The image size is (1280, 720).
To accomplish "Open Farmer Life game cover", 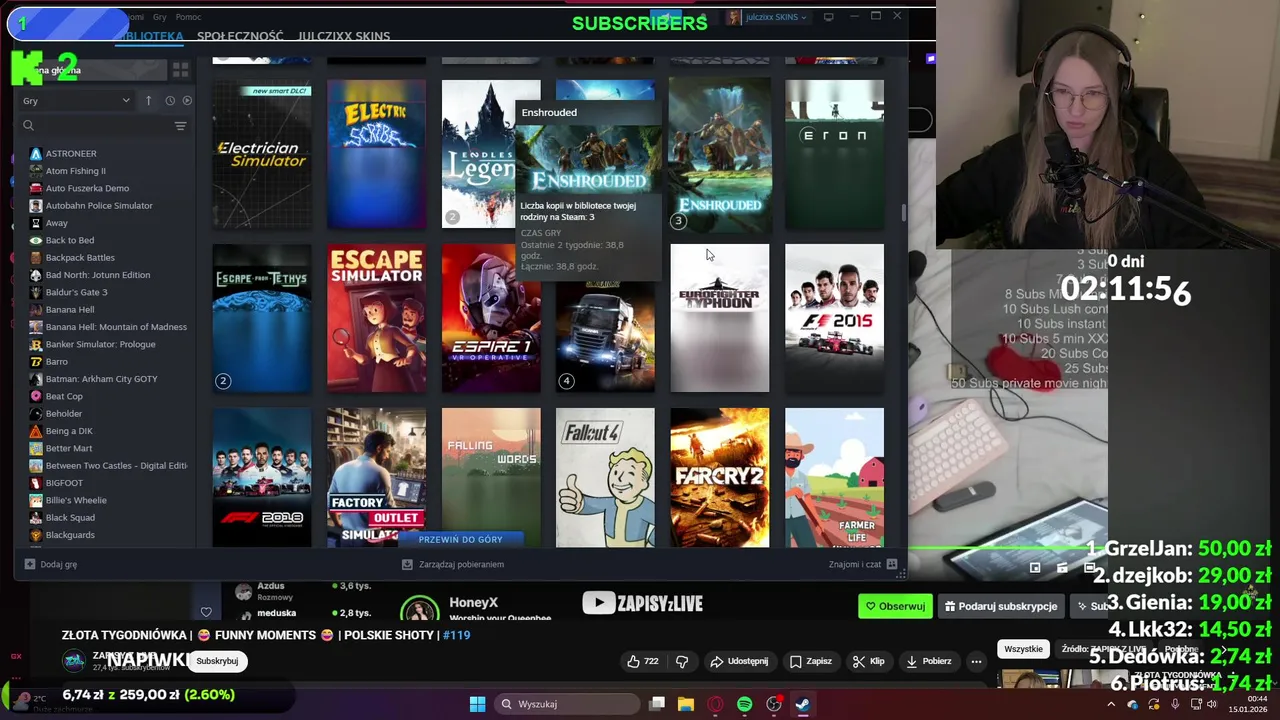I will click(x=834, y=478).
